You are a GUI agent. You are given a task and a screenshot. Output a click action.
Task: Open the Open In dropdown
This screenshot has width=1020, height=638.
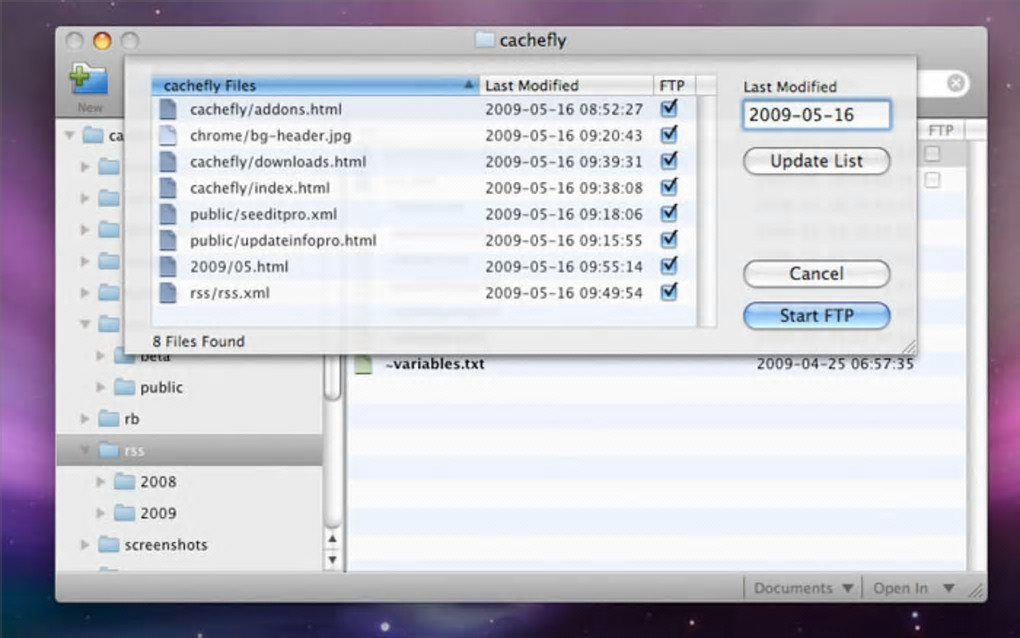tap(913, 589)
